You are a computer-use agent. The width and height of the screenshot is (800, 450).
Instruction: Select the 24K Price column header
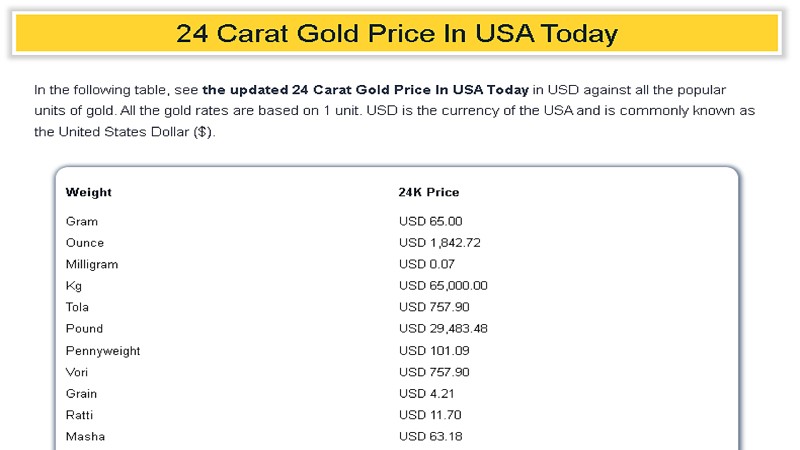pyautogui.click(x=429, y=192)
